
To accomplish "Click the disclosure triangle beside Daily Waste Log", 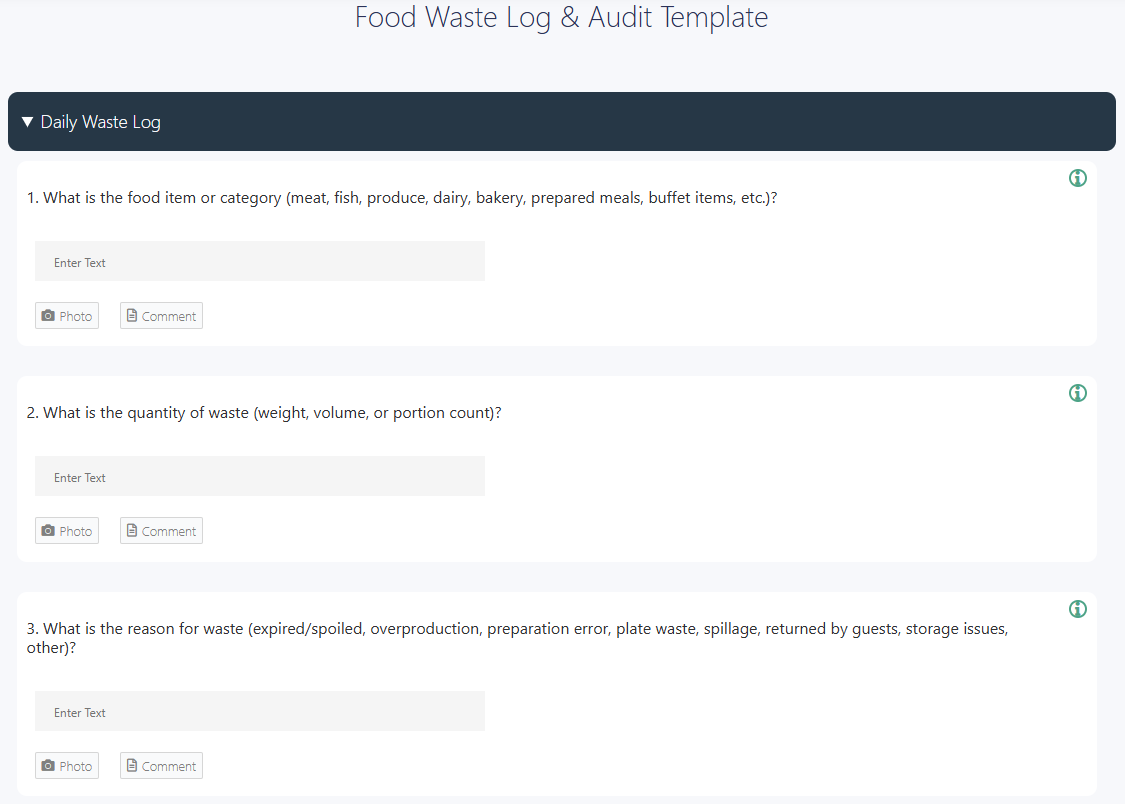I will [x=28, y=121].
